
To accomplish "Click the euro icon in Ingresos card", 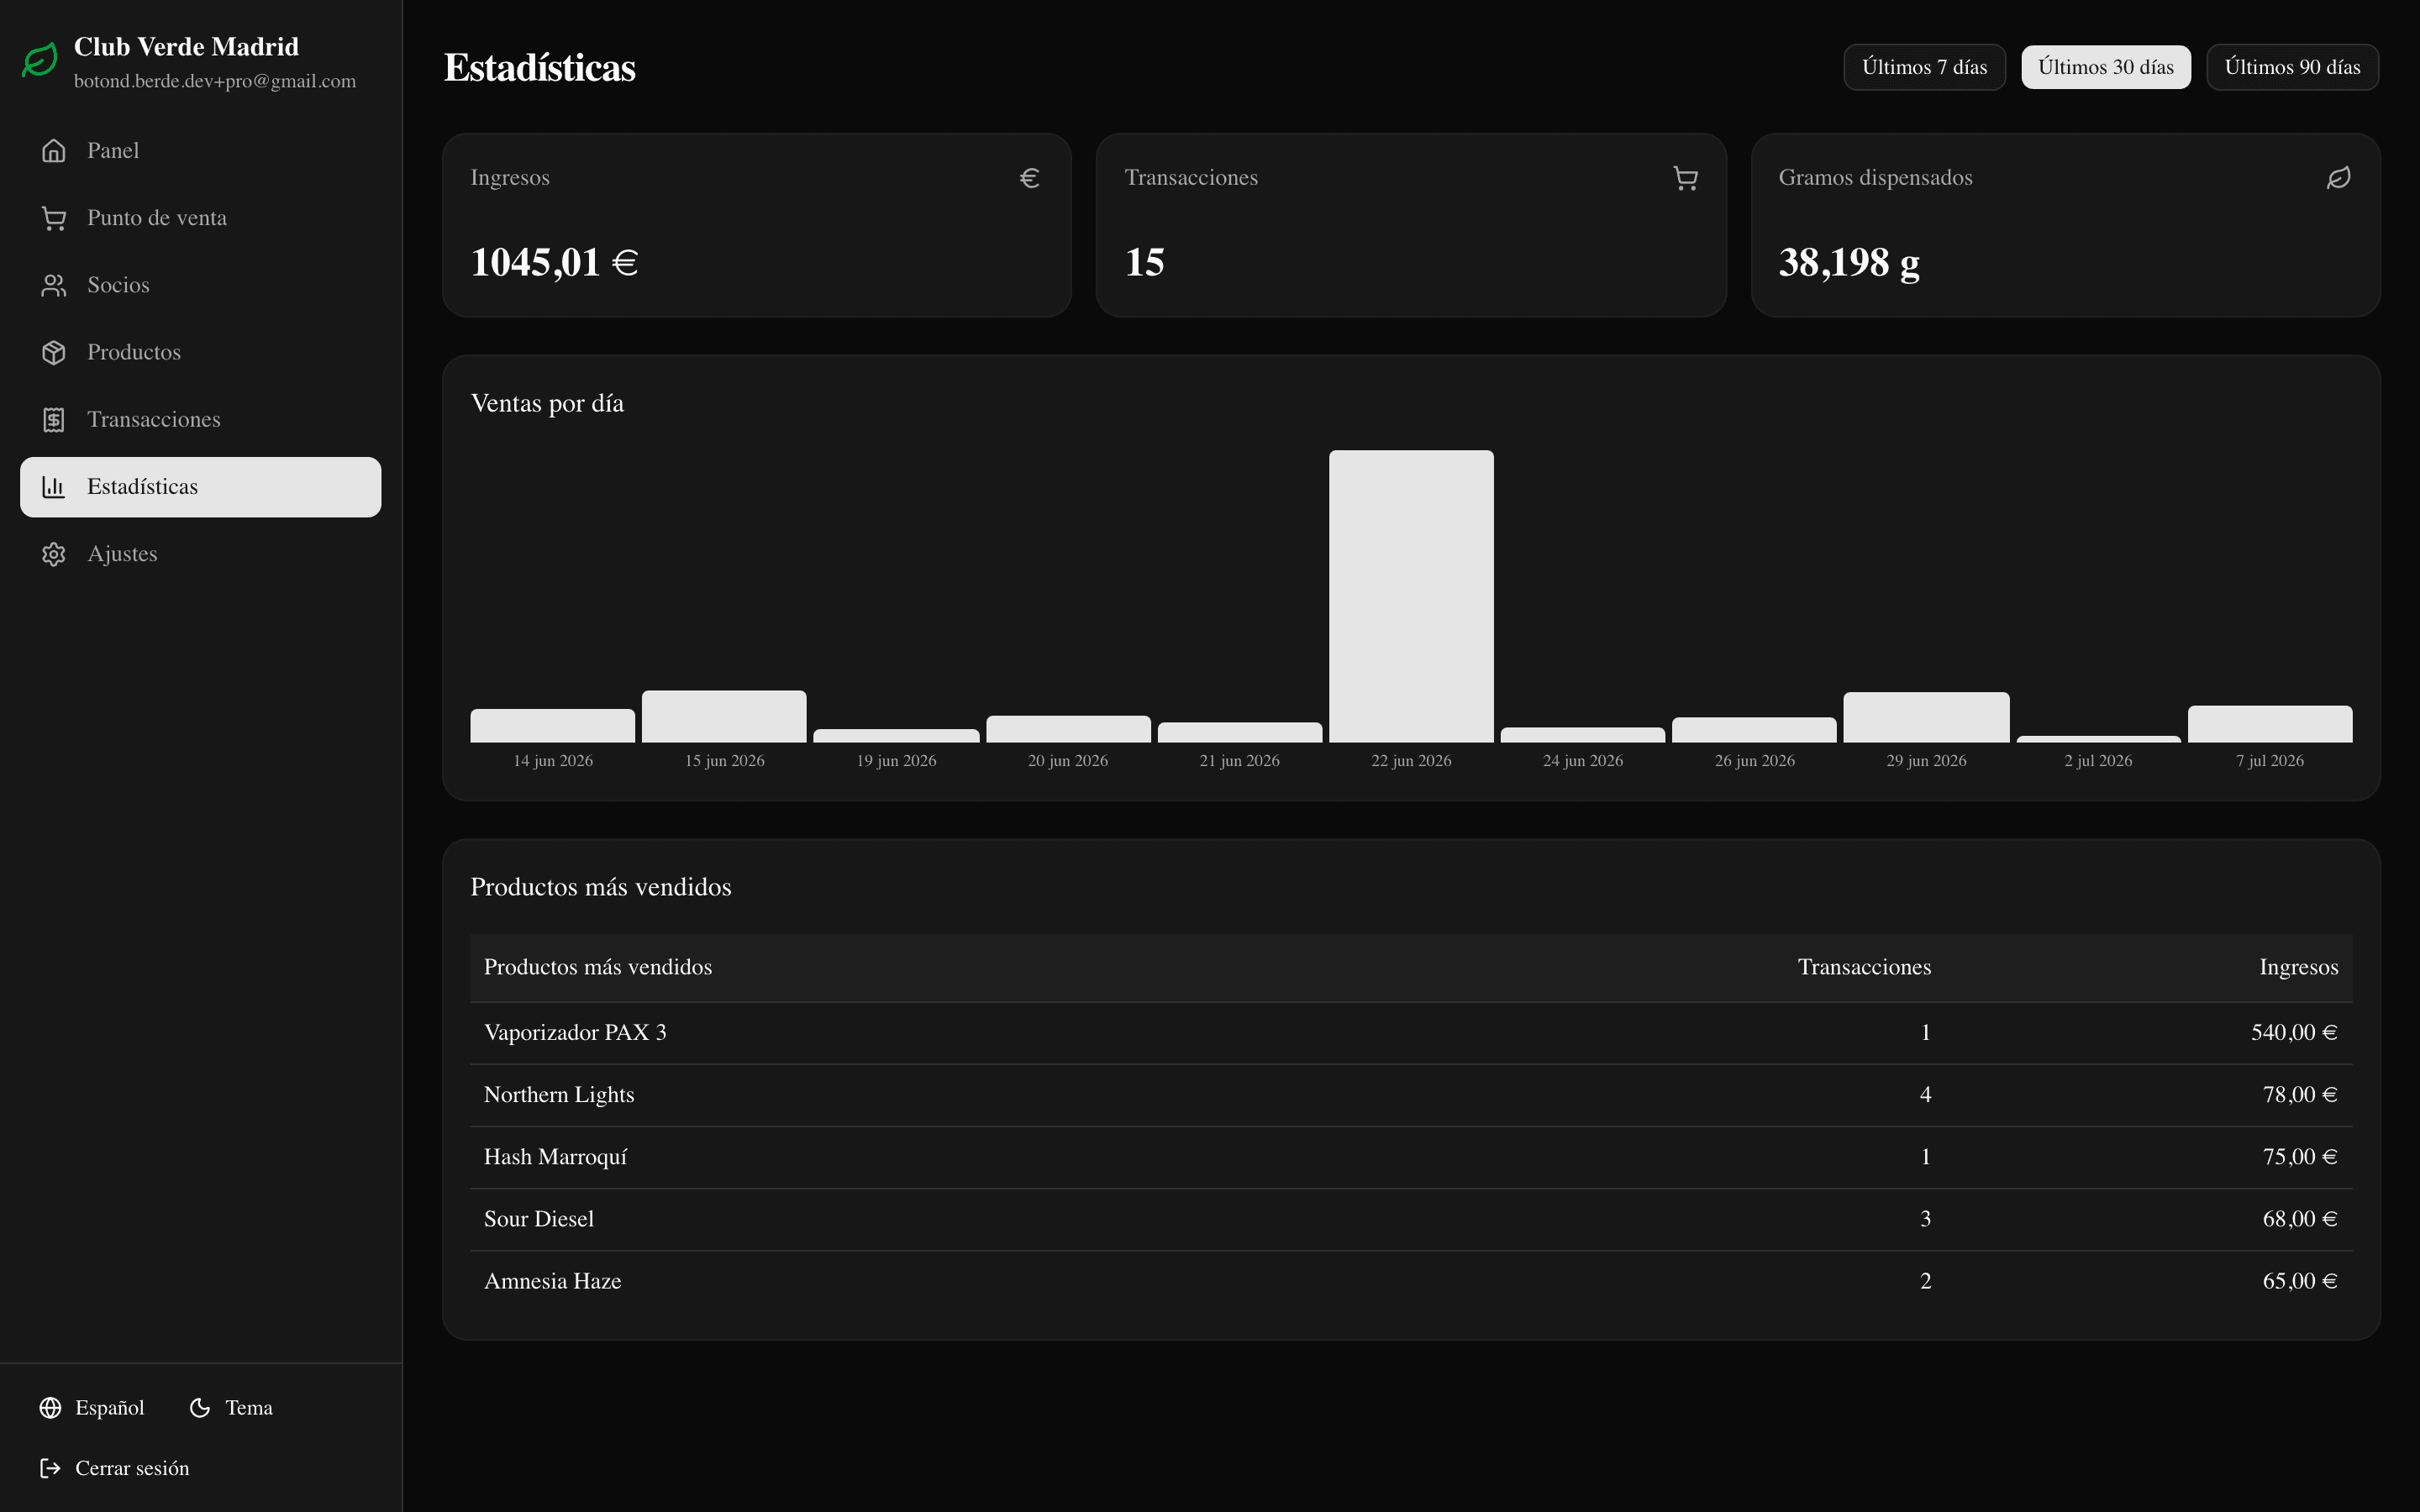I will pos(1030,178).
